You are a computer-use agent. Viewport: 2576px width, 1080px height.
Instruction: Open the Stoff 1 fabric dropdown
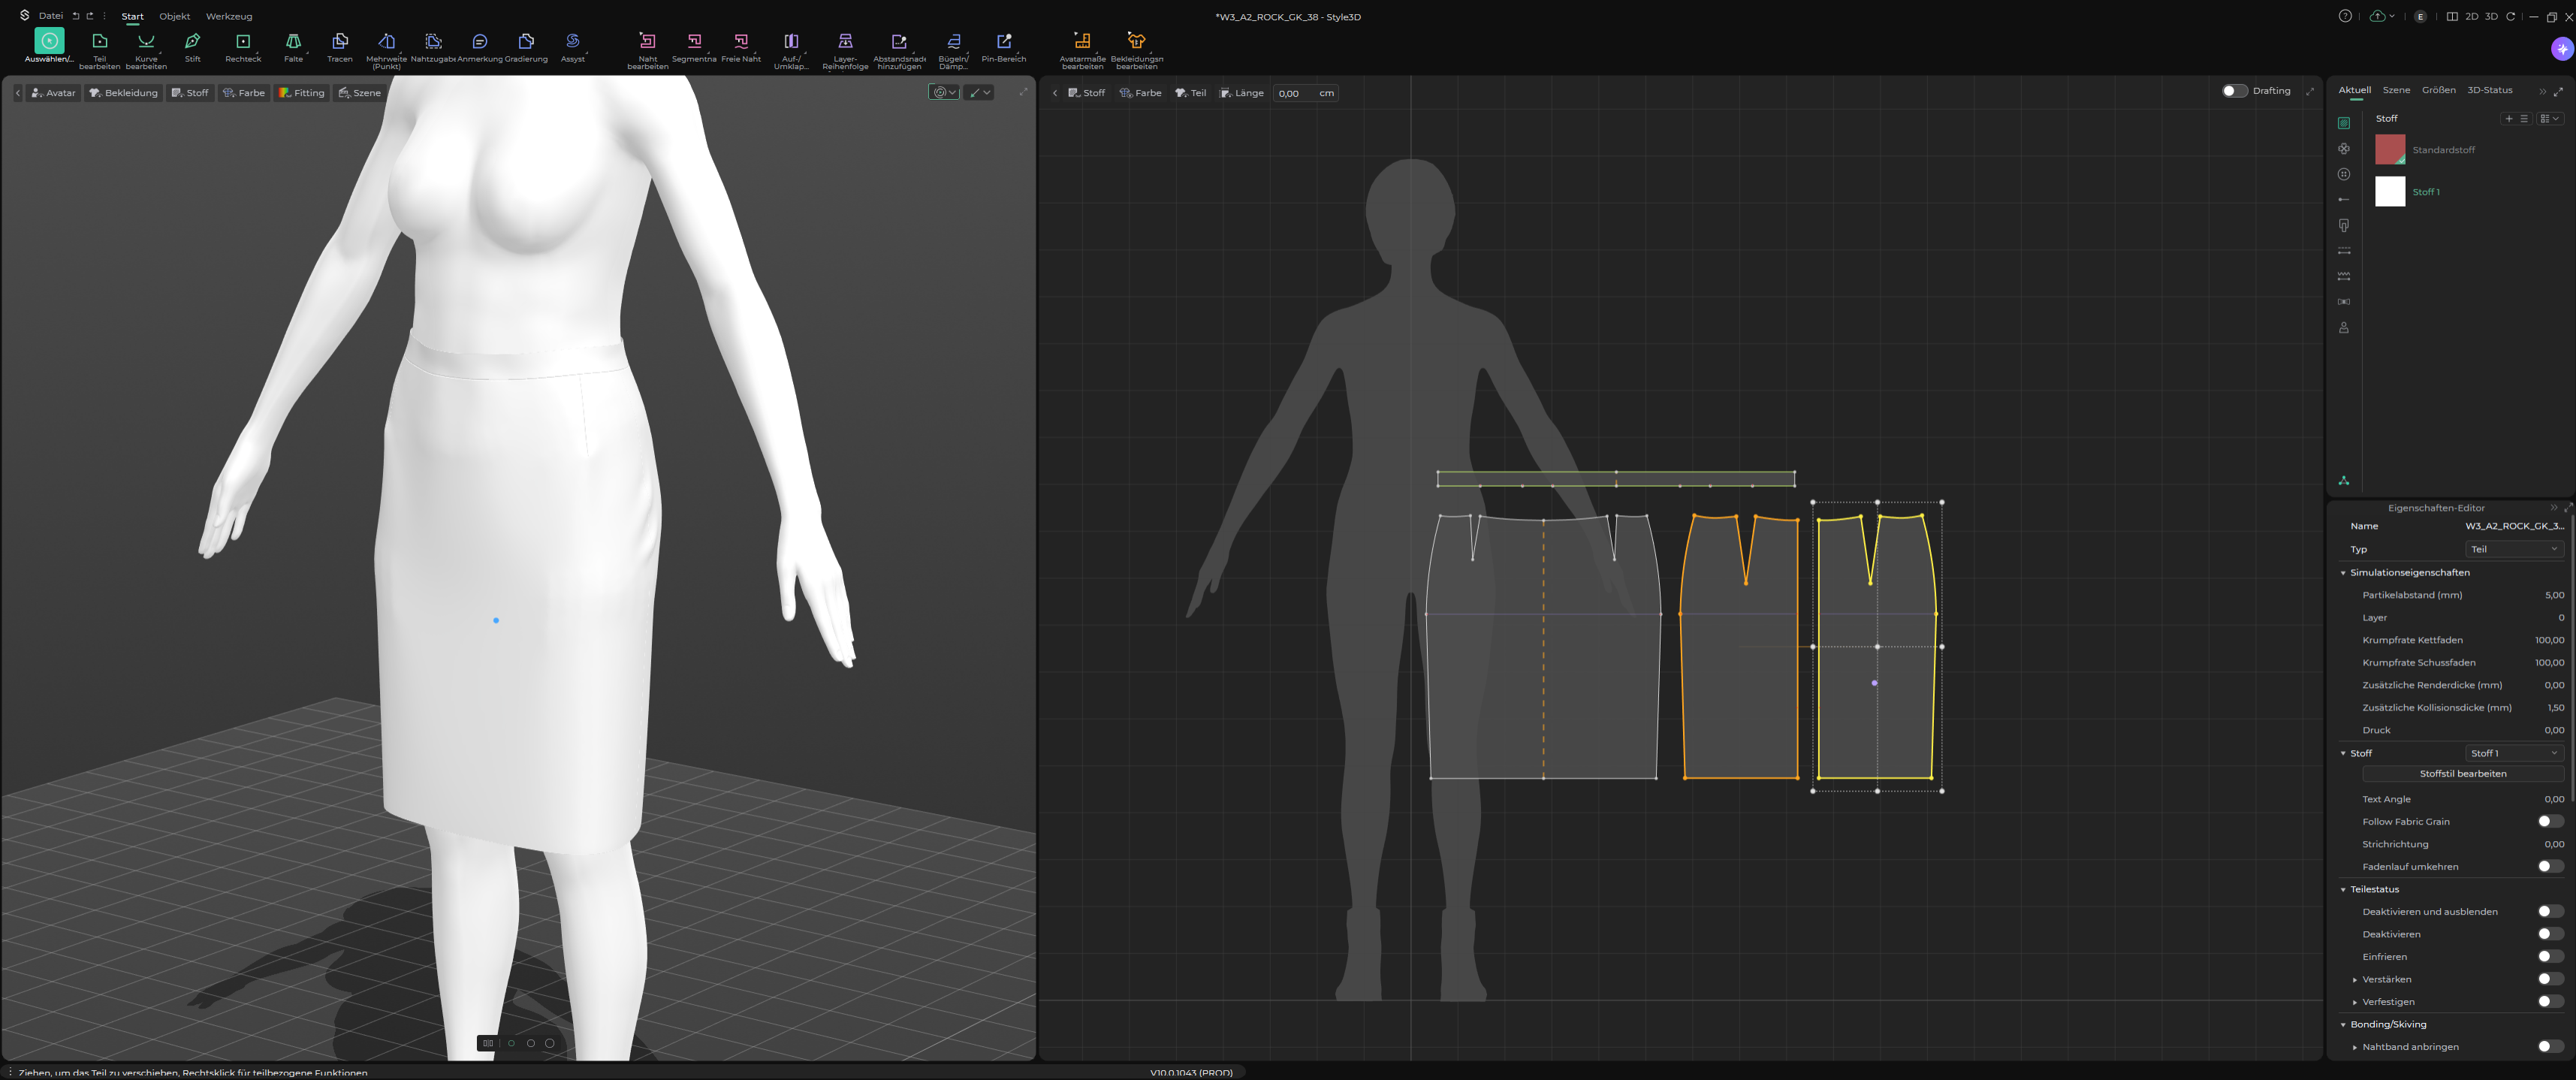pyautogui.click(x=2514, y=753)
